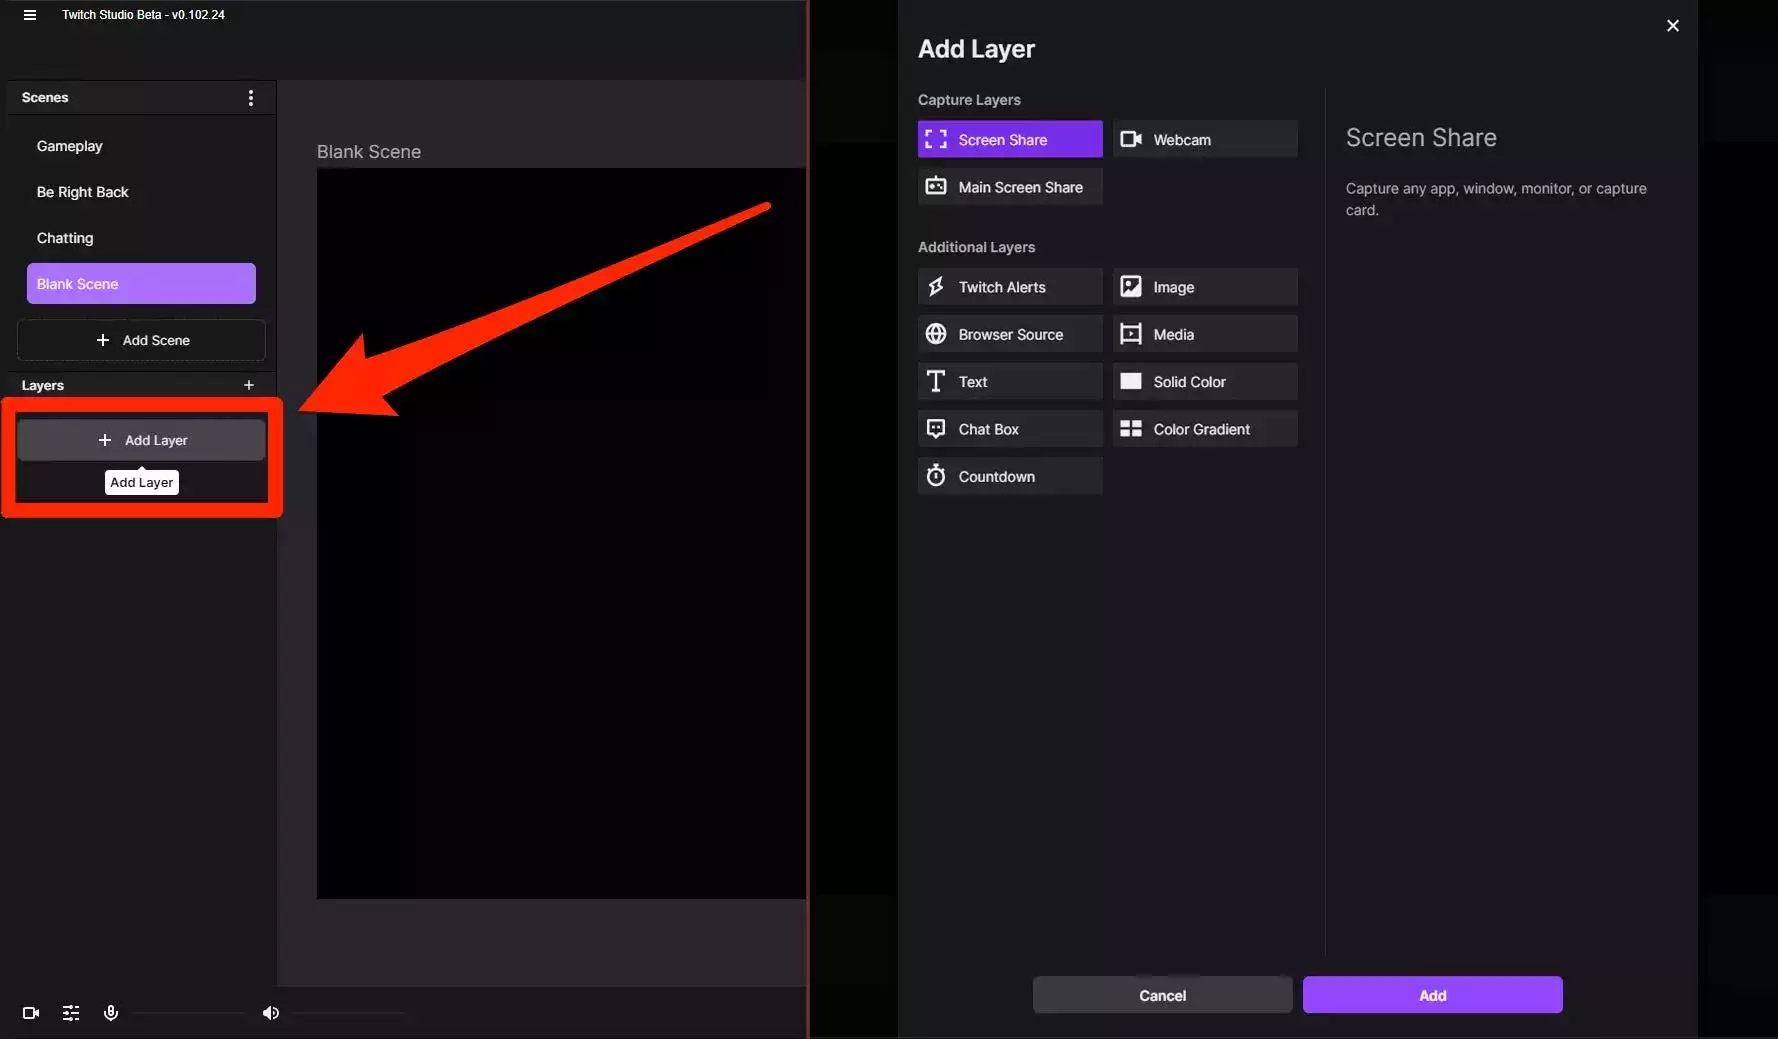This screenshot has width=1778, height=1039.
Task: Select the Countdown layer option
Action: coord(1010,477)
